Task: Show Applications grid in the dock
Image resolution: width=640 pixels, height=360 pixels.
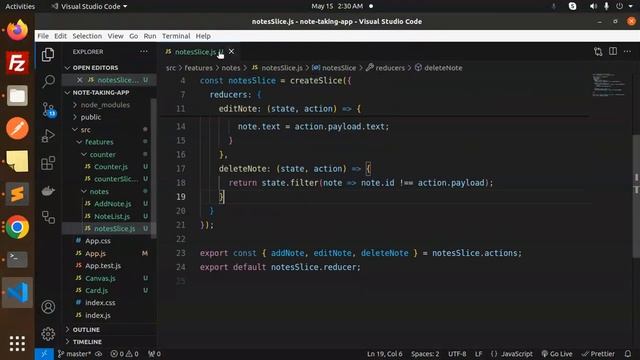Action: coord(17,344)
